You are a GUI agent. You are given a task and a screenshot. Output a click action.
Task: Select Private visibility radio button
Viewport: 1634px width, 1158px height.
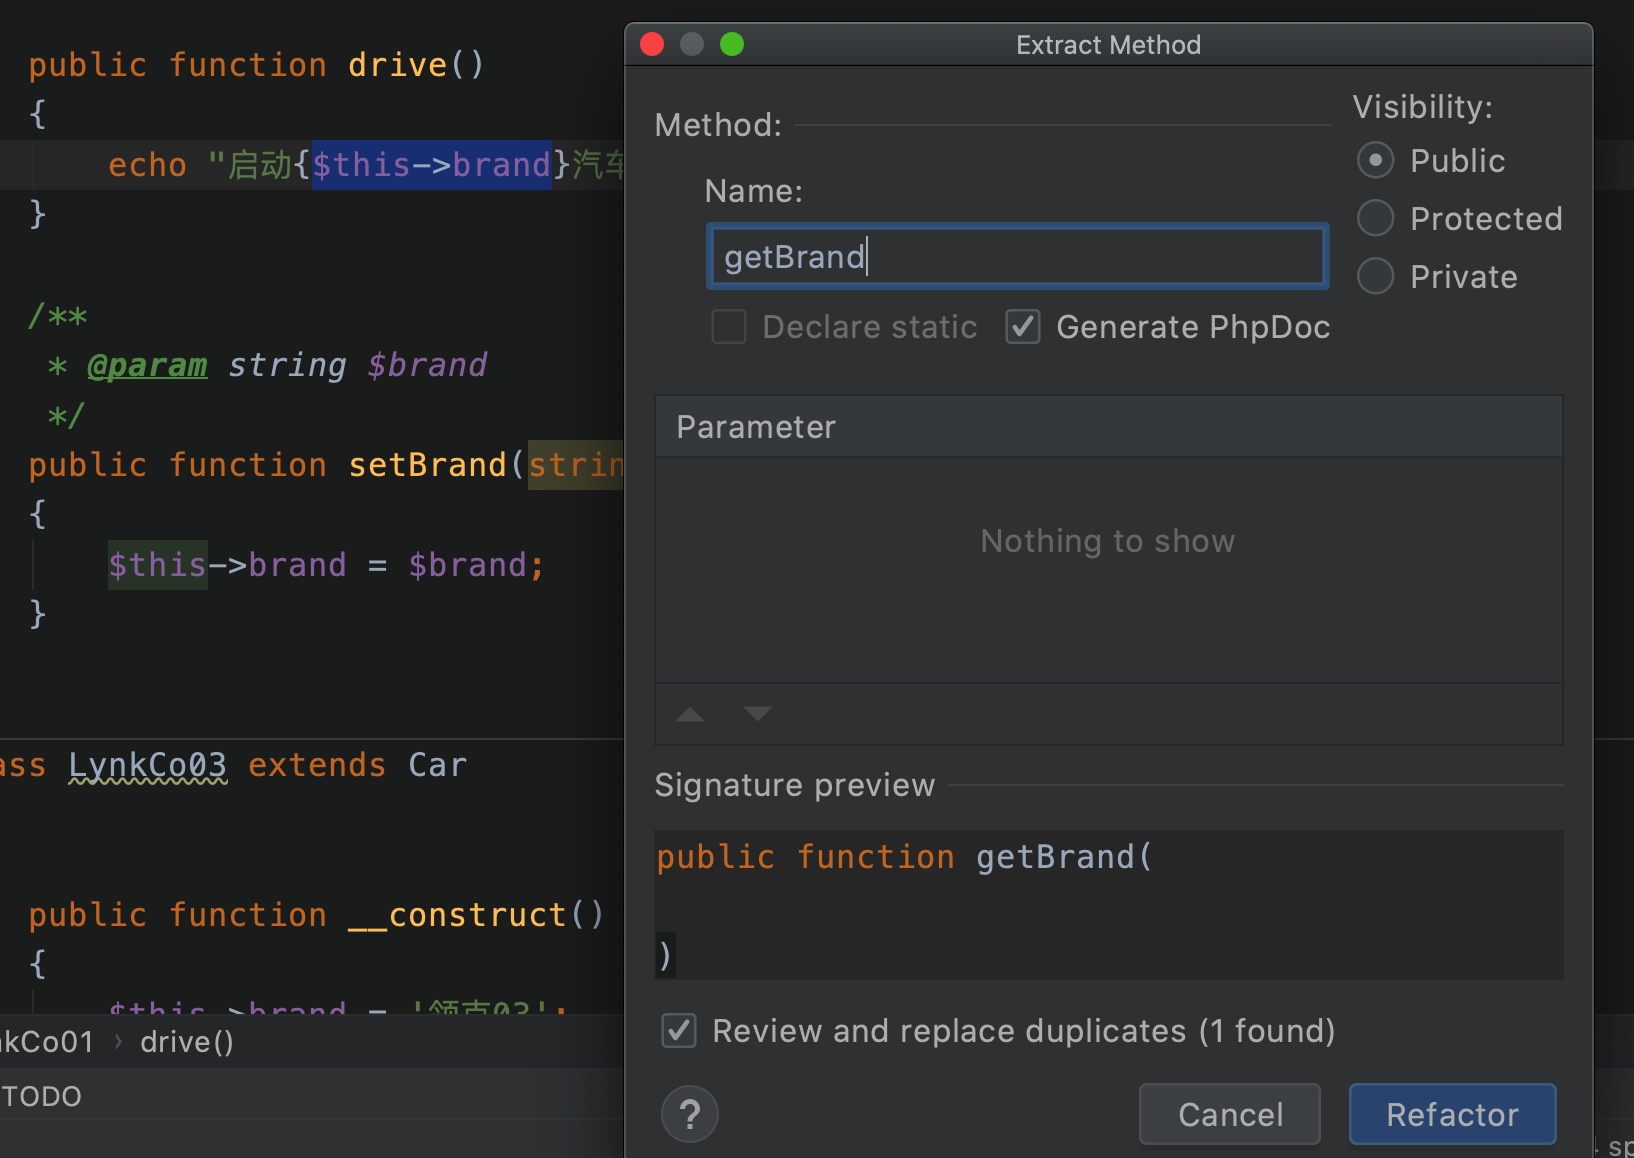point(1375,276)
